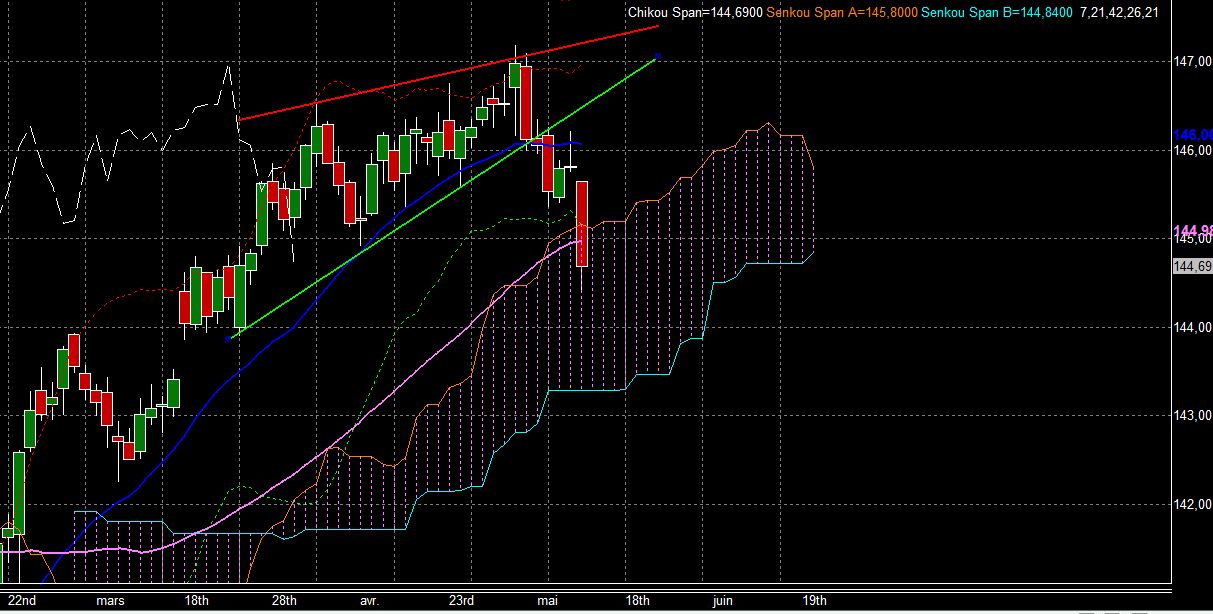The image size is (1213, 614).
Task: Grab the blue handle at green line's lower end
Action: coord(229,338)
